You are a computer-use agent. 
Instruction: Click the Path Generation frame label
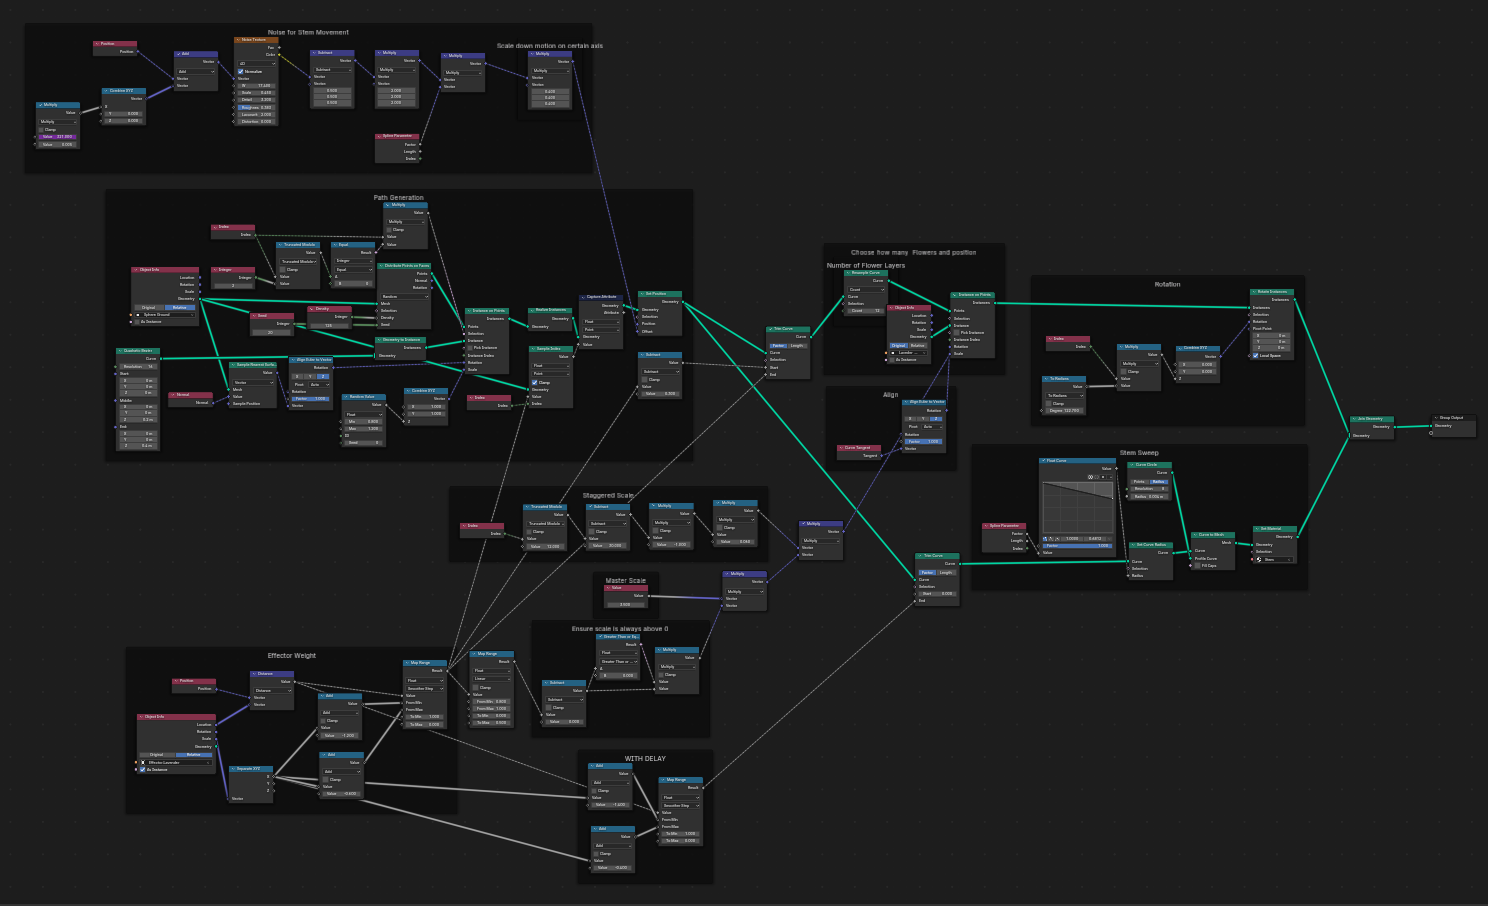pos(399,198)
